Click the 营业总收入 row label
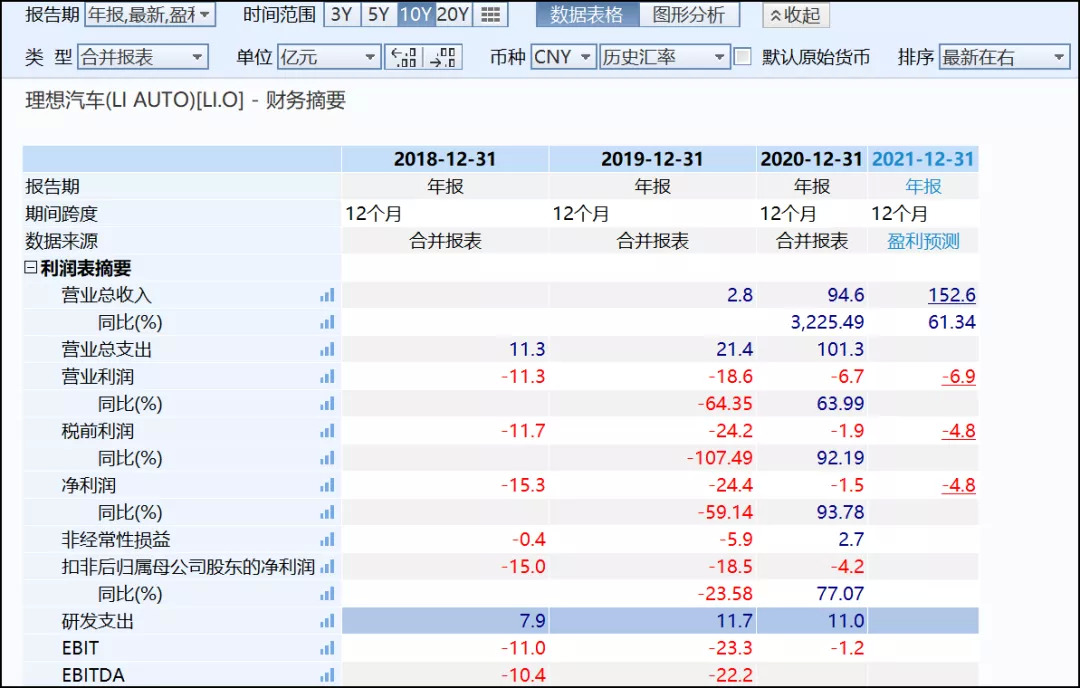1080x688 pixels. coord(106,295)
